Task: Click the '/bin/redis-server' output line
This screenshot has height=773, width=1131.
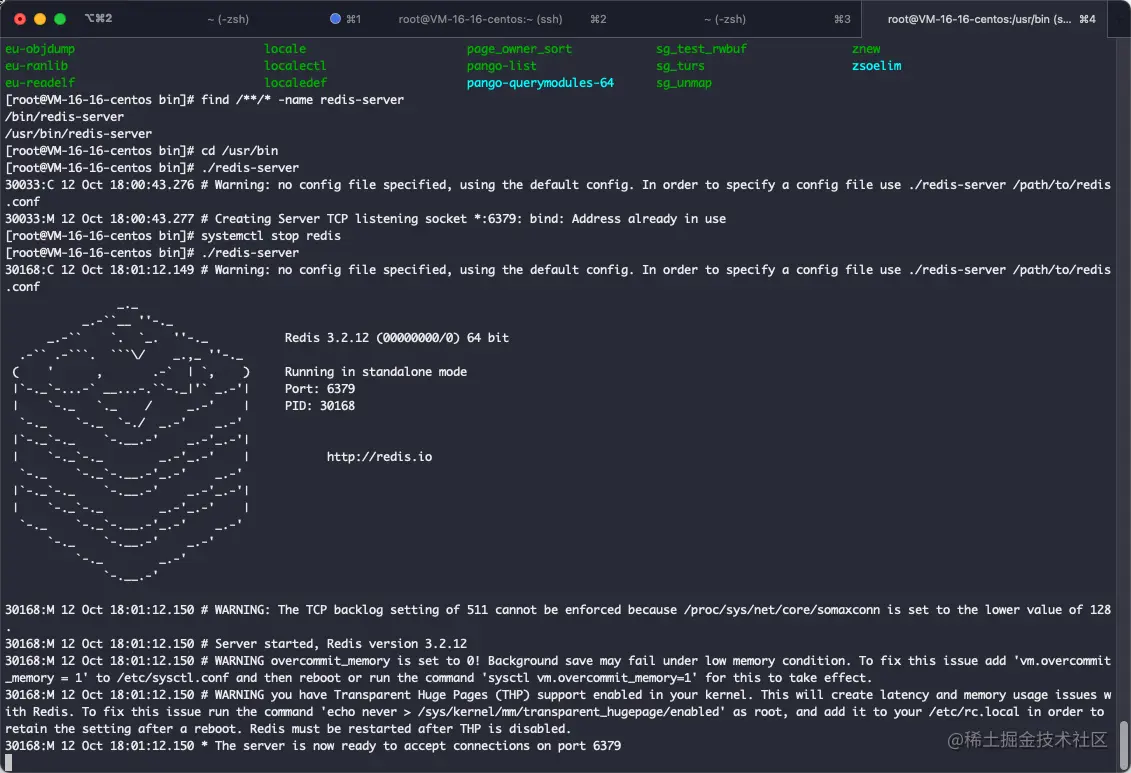Action: pos(64,116)
